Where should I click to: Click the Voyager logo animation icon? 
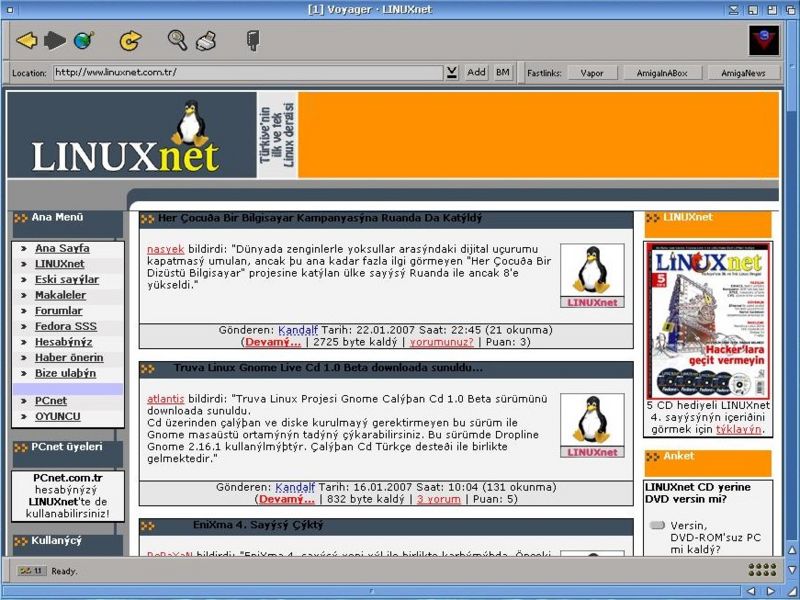pos(764,41)
